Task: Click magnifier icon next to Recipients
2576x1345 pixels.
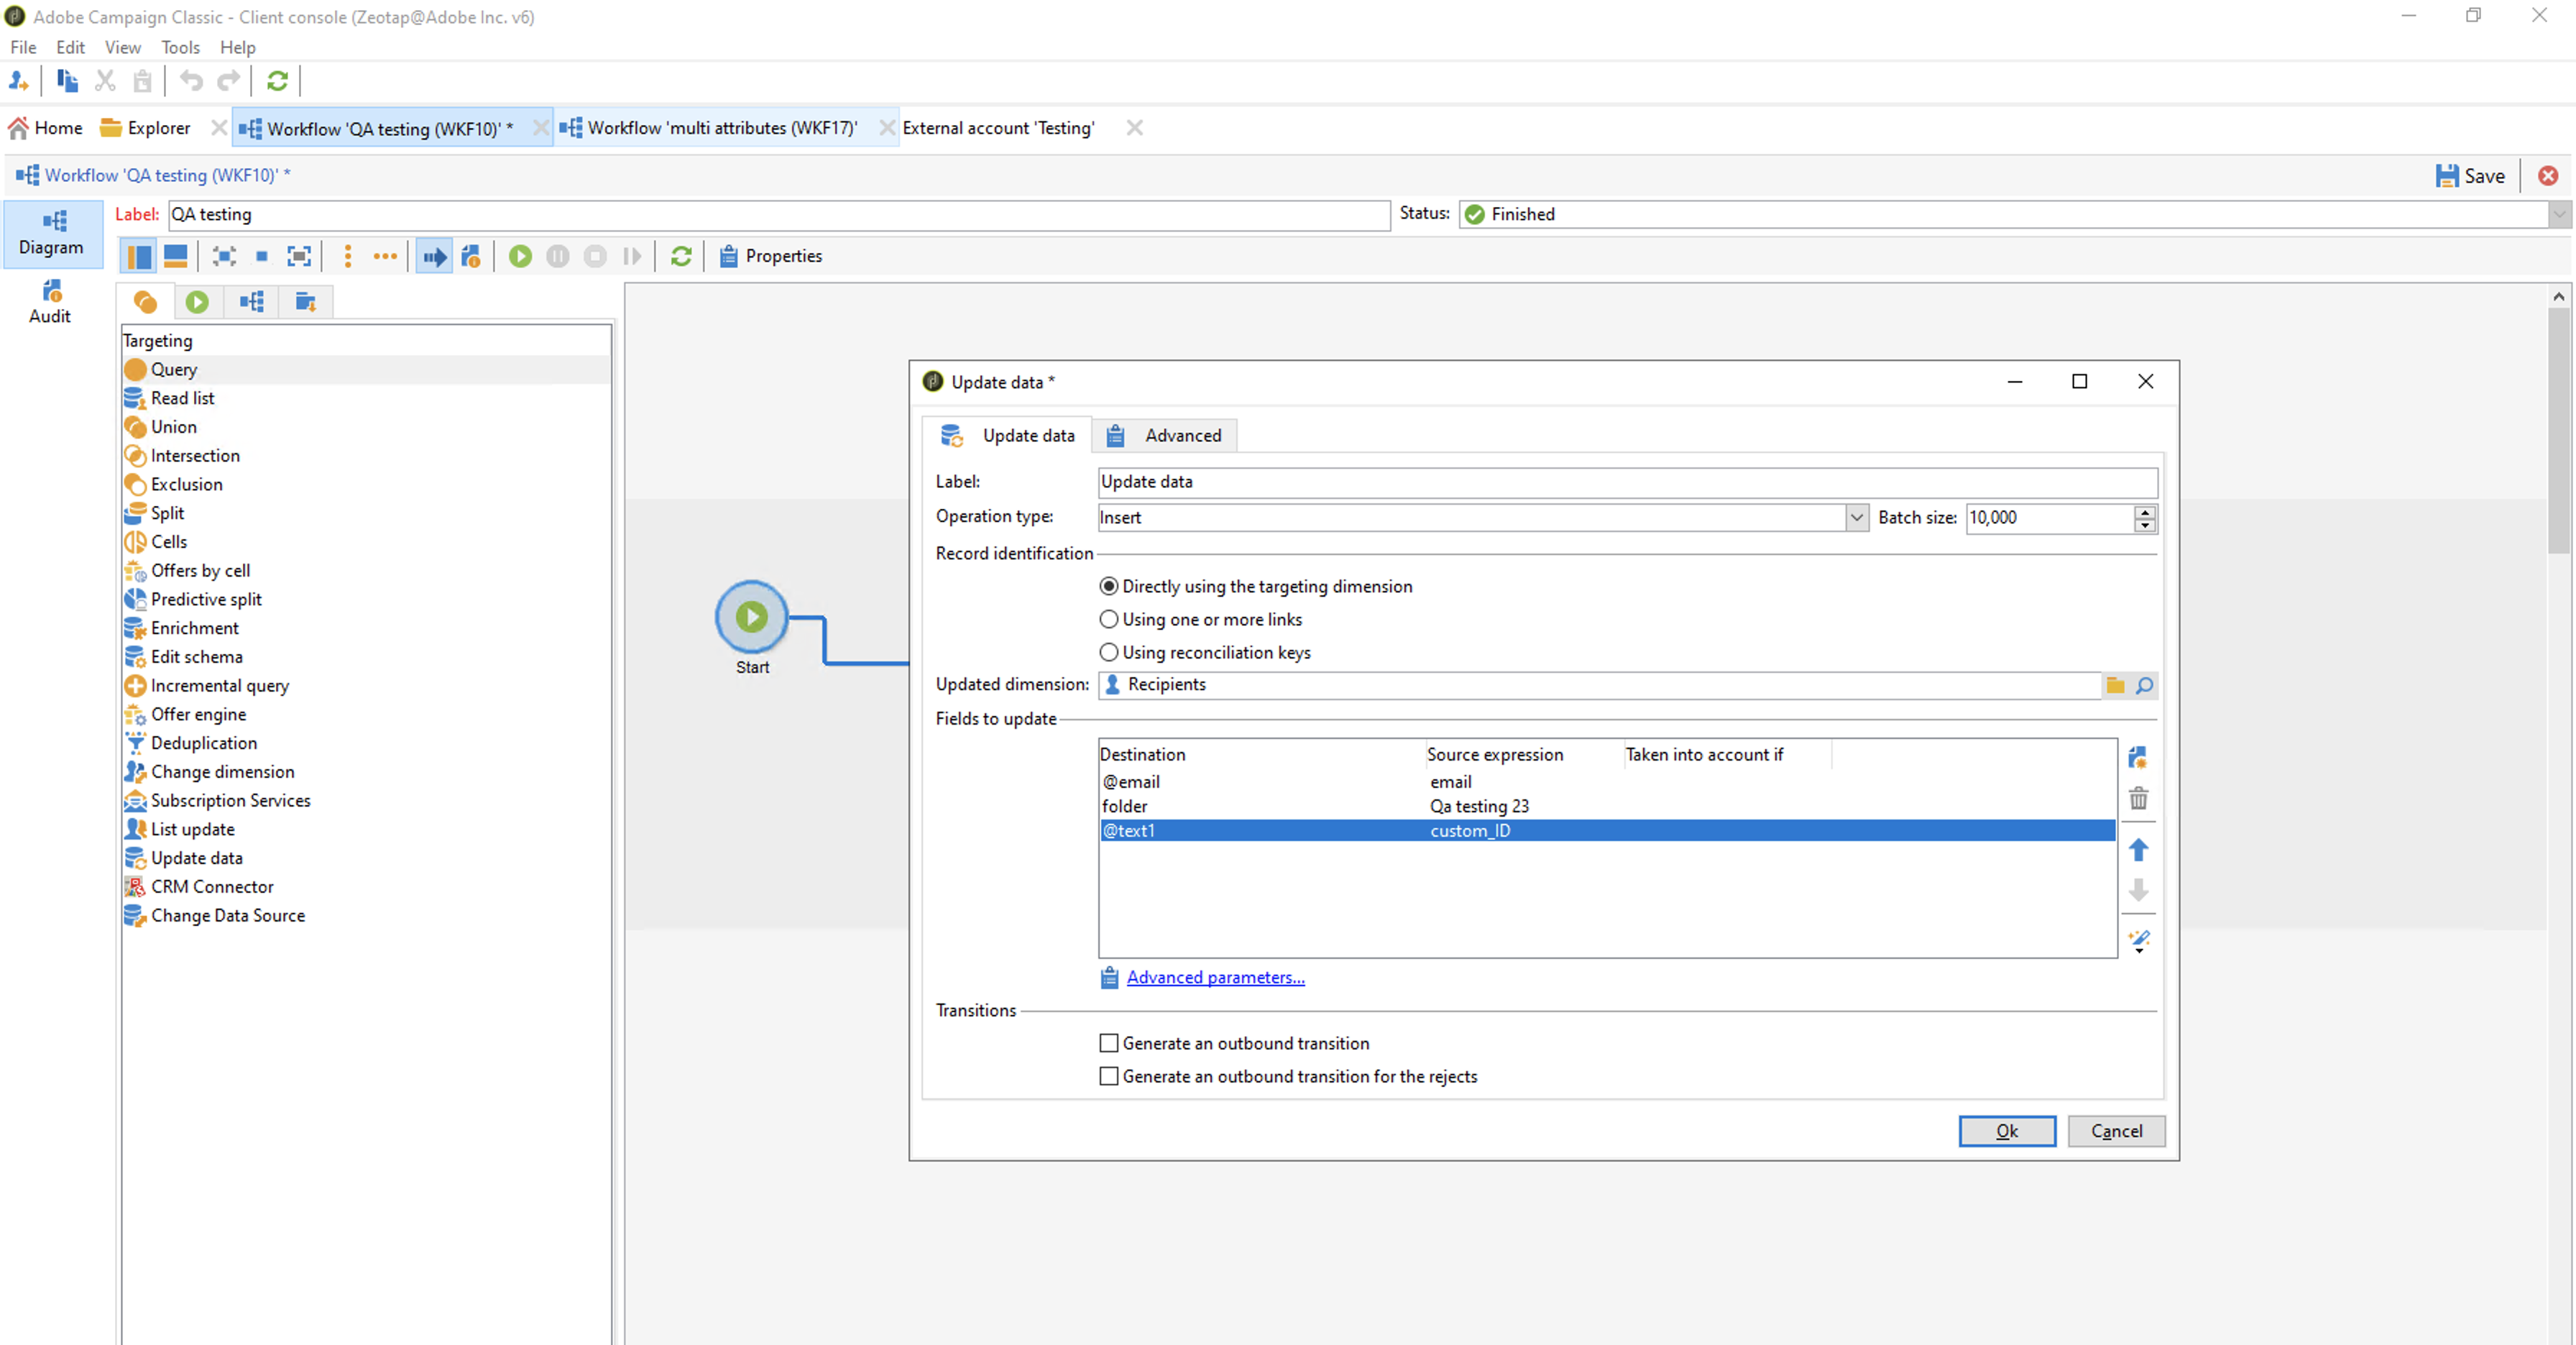Action: 2144,685
